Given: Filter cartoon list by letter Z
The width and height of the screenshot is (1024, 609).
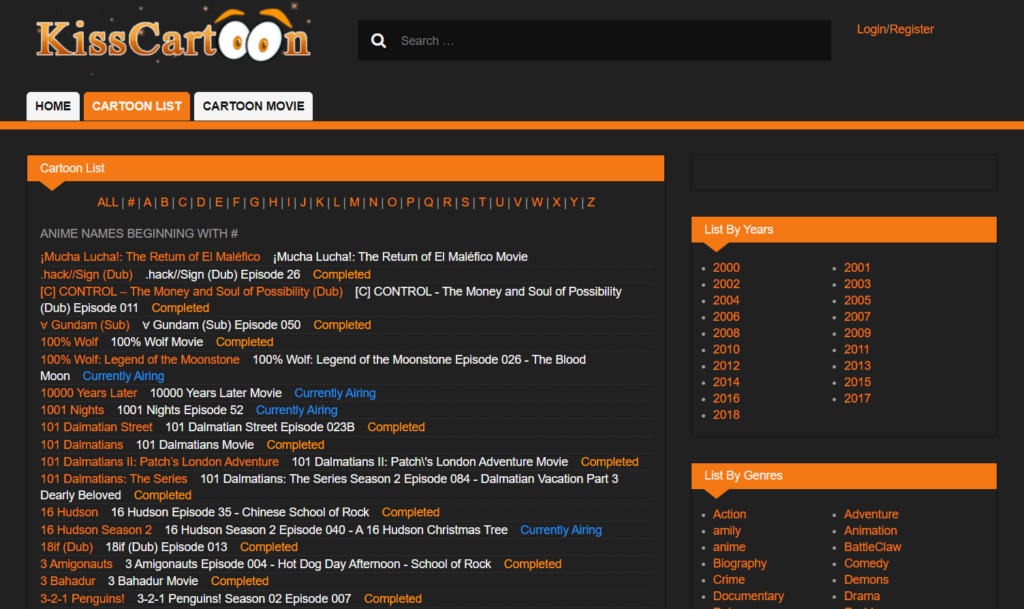Looking at the screenshot, I should (x=591, y=202).
